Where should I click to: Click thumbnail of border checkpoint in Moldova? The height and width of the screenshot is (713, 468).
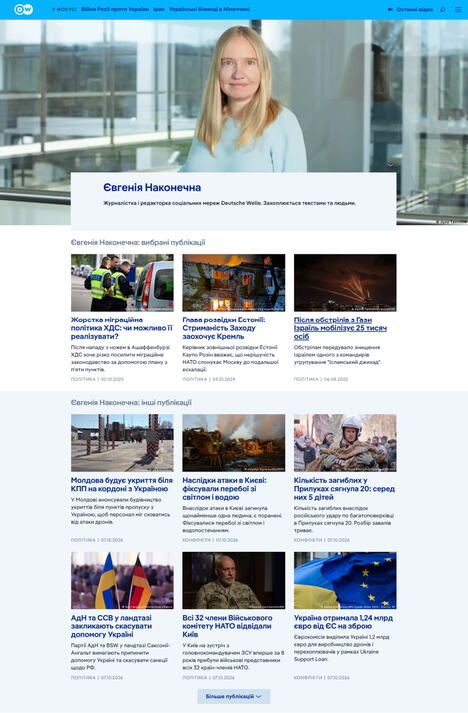(122, 443)
